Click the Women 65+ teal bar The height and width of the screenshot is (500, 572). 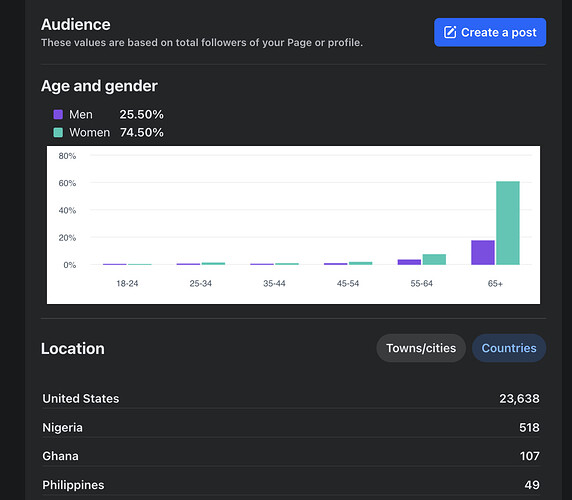click(508, 223)
